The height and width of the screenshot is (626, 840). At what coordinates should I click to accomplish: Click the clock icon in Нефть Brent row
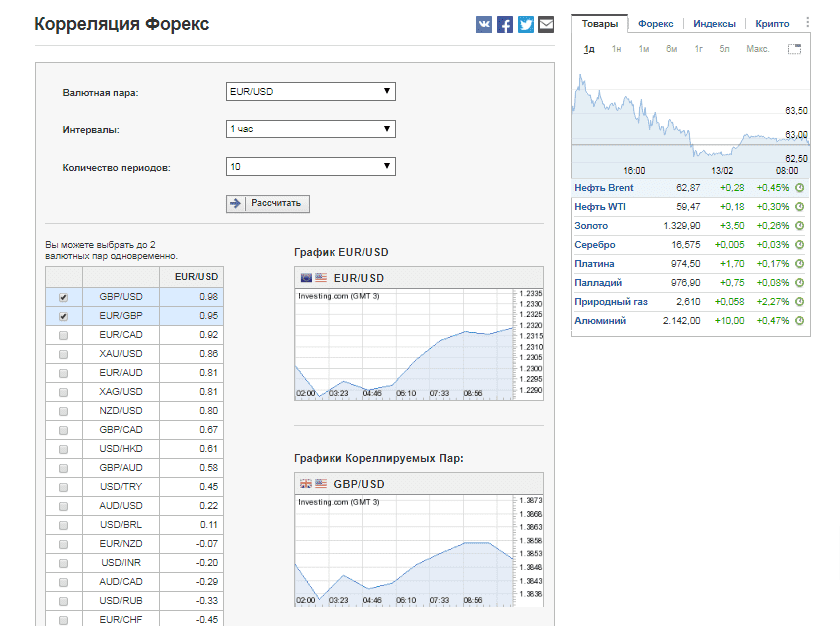[799, 188]
